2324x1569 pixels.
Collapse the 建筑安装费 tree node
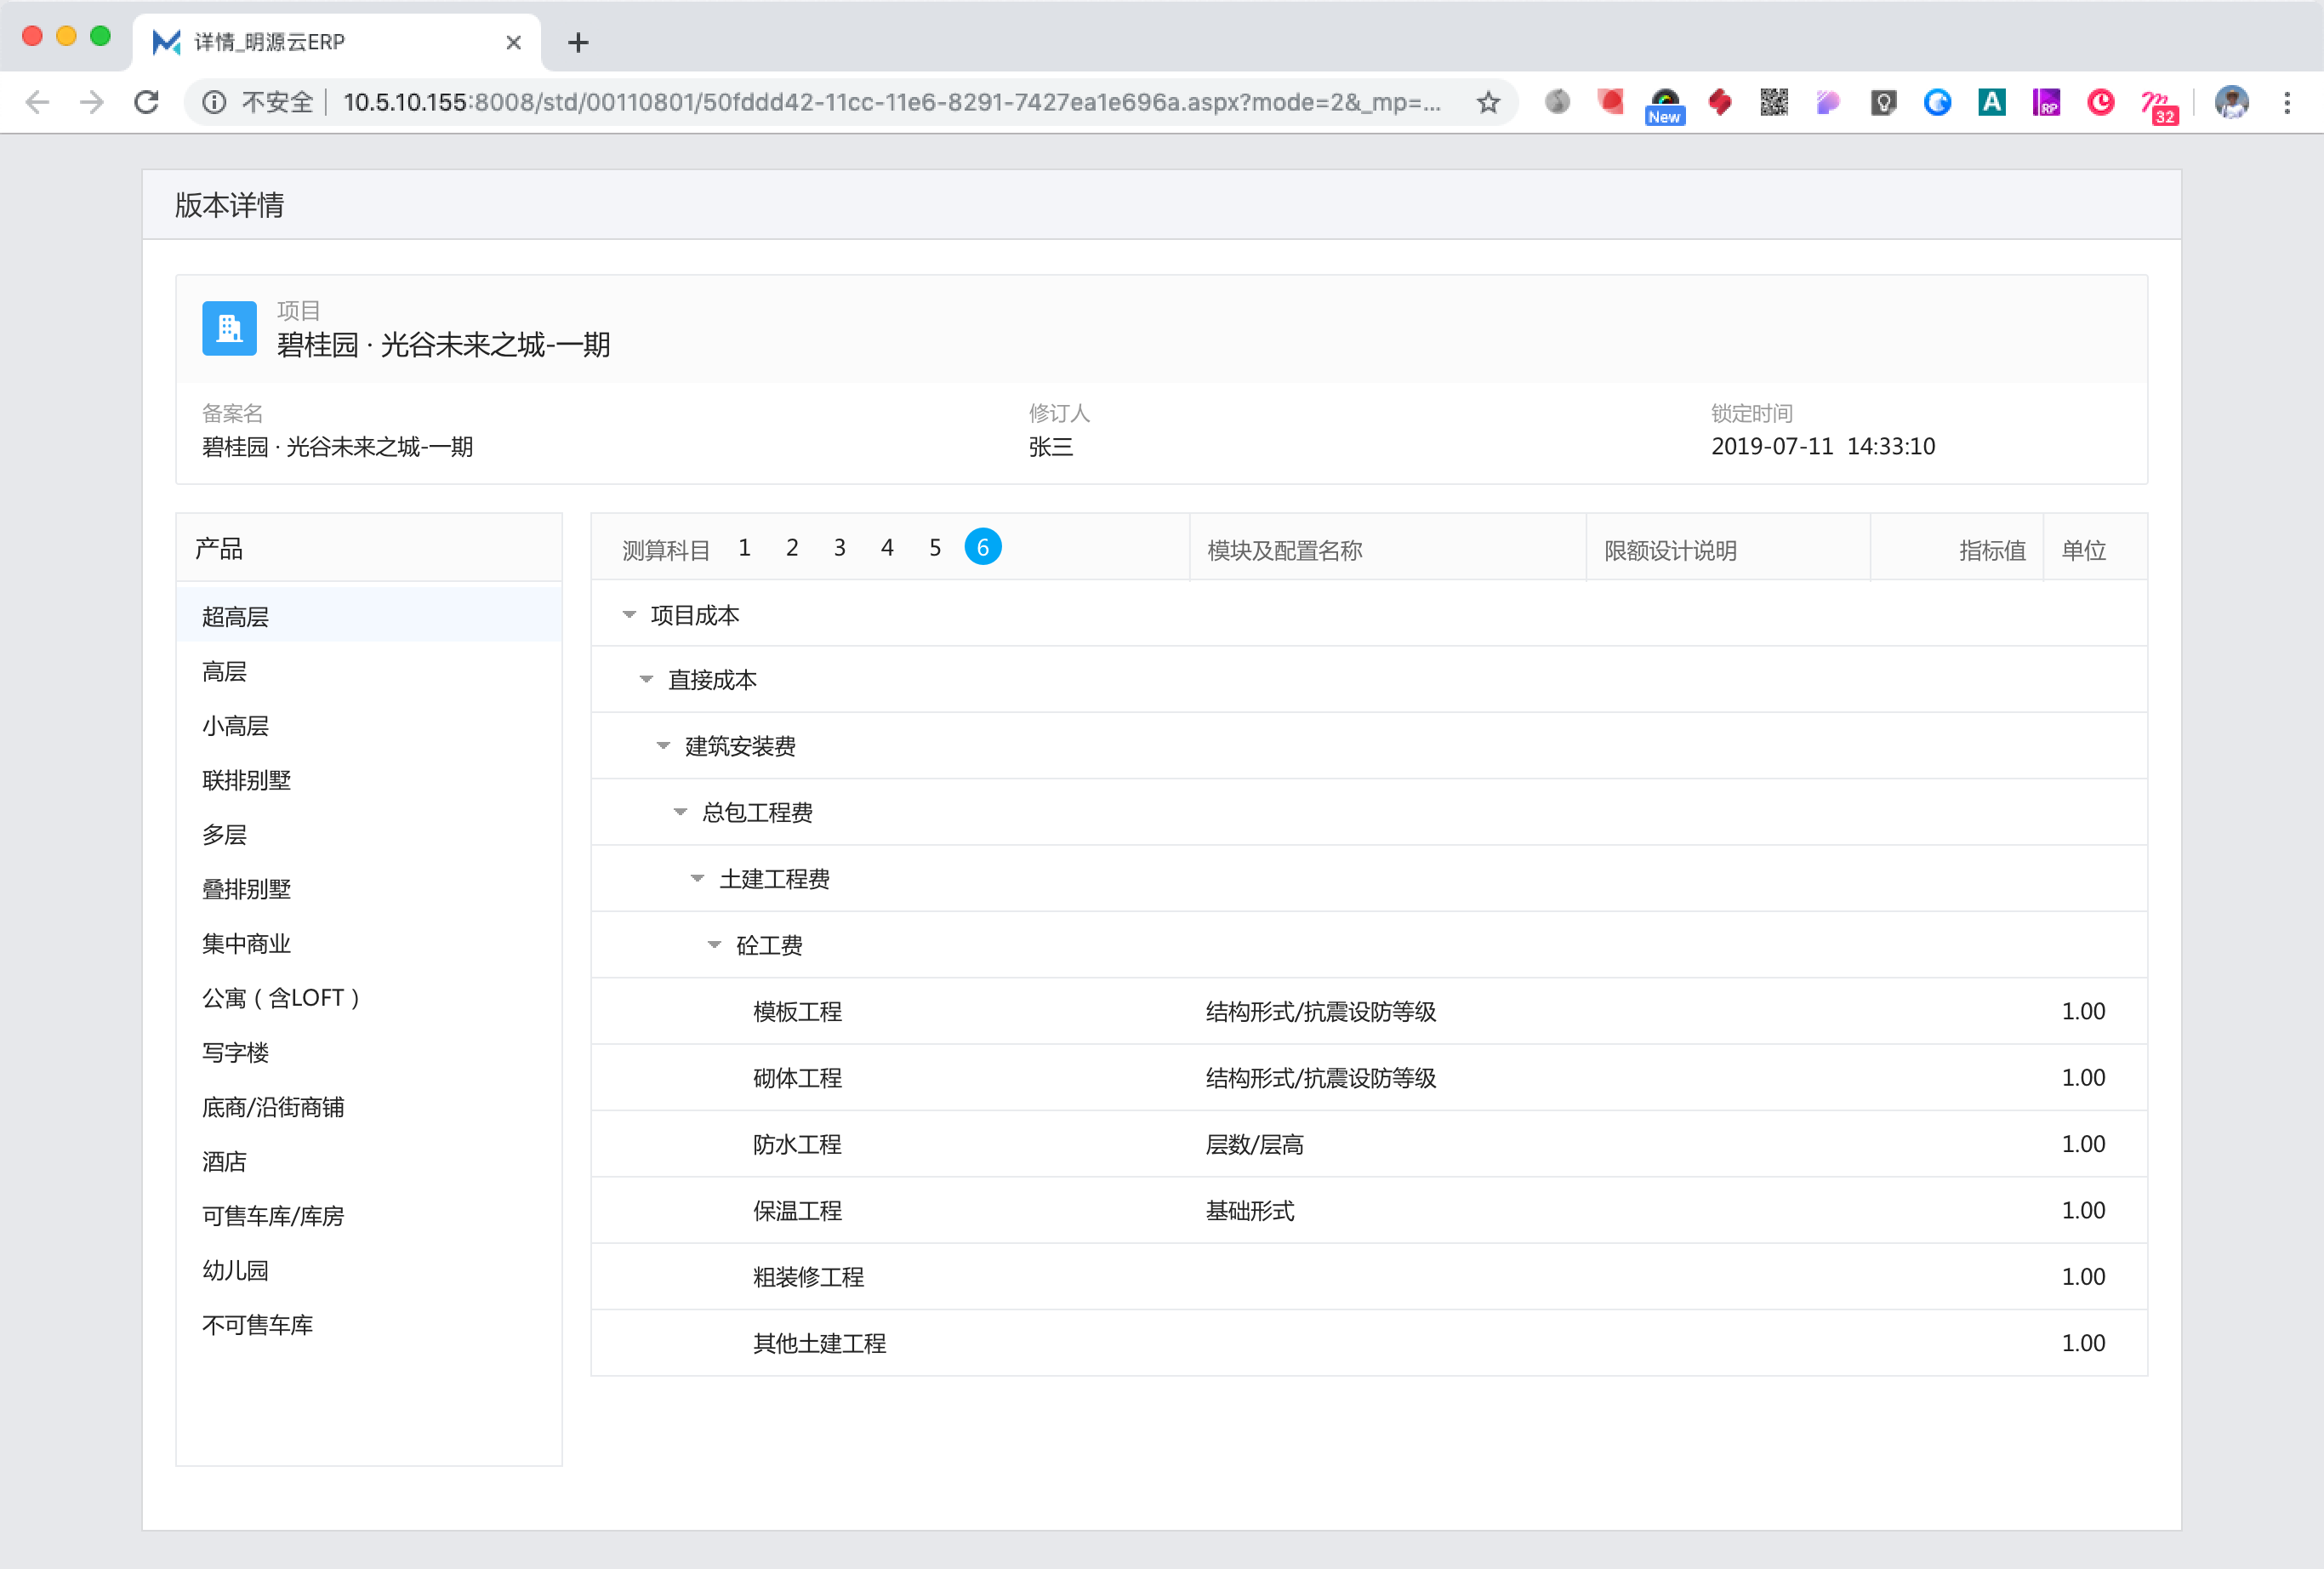pos(663,746)
